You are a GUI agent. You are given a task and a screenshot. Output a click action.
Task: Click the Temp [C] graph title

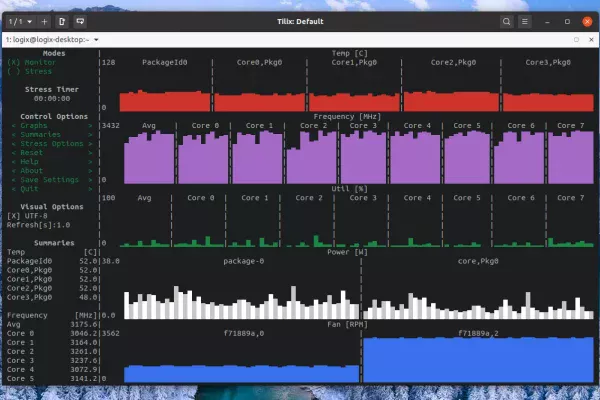tap(349, 53)
